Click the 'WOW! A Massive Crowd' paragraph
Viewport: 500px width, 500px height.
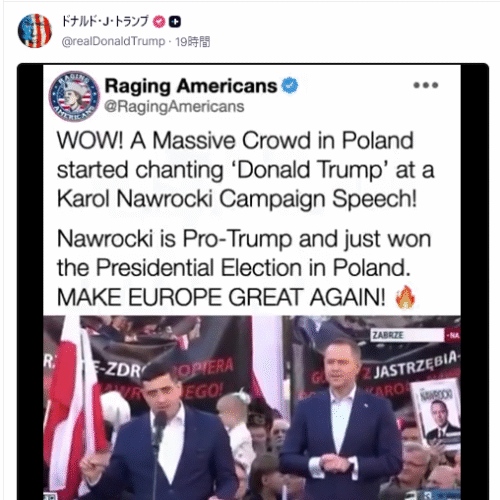click(x=246, y=169)
